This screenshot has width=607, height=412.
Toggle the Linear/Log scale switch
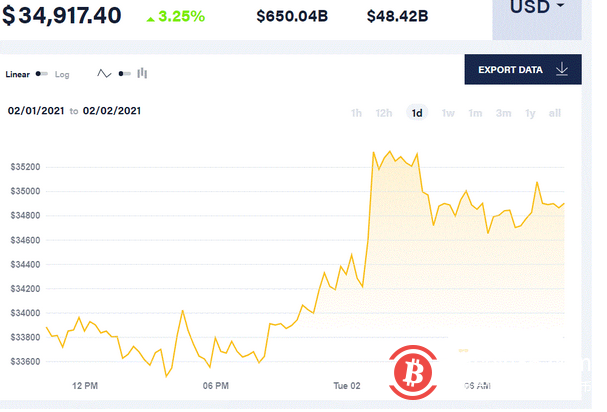click(x=42, y=74)
